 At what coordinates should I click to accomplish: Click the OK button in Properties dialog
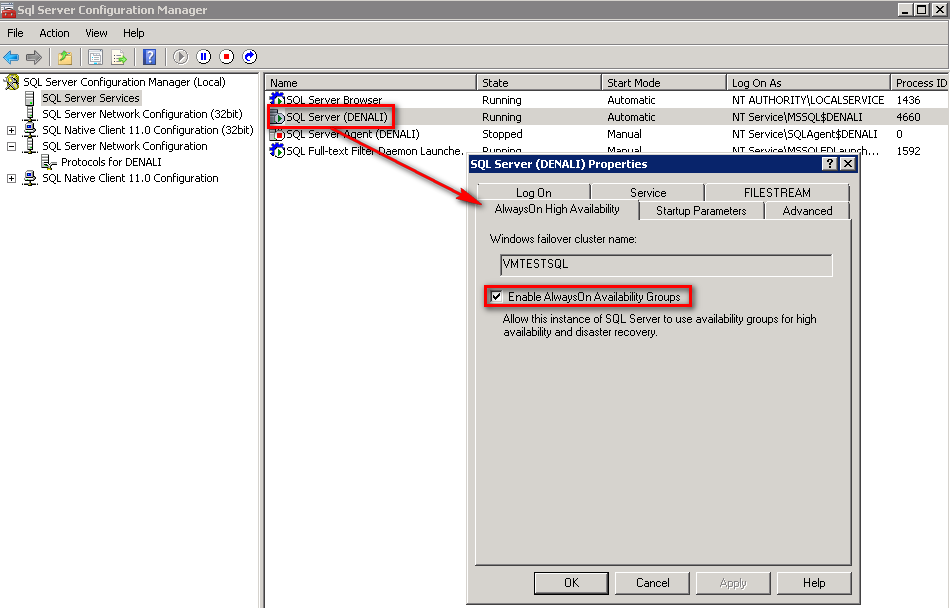571,583
